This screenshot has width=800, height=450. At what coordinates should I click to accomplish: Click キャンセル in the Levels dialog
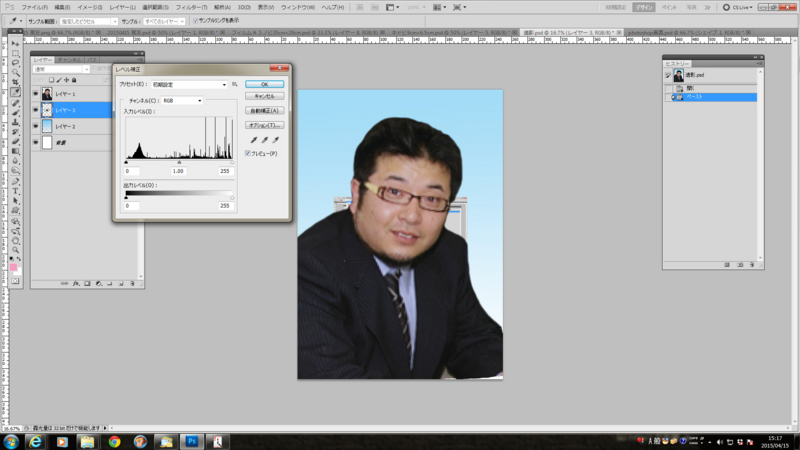pyautogui.click(x=264, y=96)
